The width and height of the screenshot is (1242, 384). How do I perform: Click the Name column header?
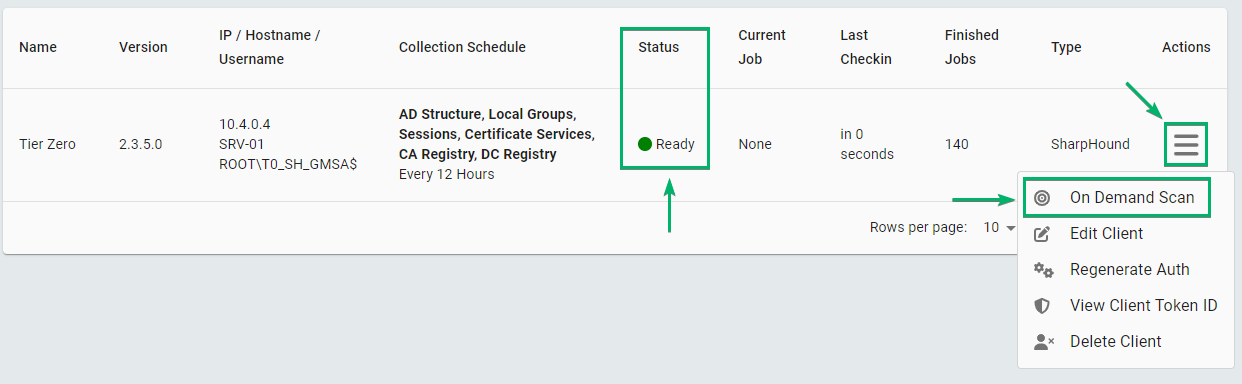[38, 47]
